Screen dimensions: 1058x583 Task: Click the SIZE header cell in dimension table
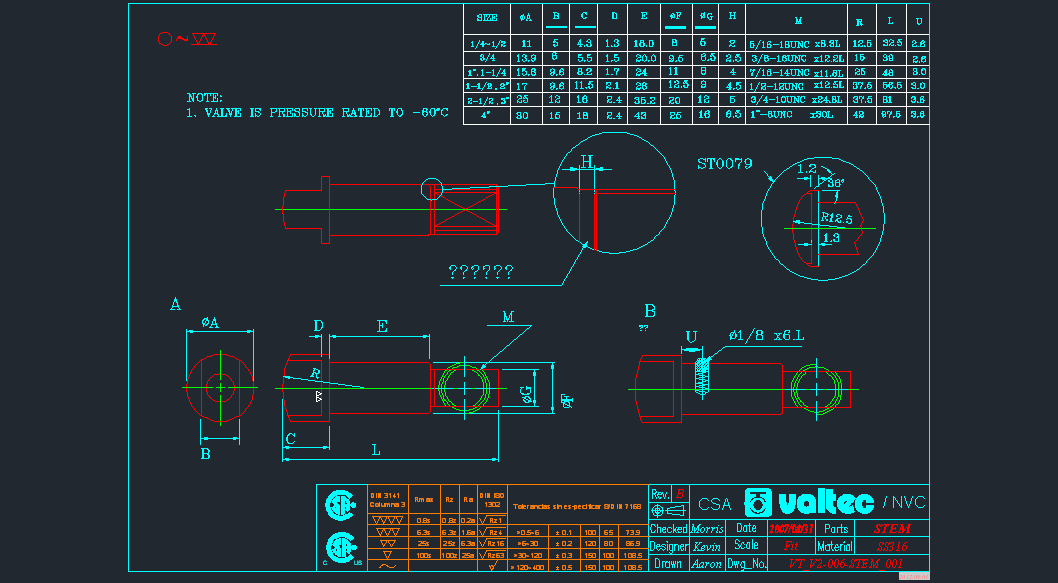487,18
